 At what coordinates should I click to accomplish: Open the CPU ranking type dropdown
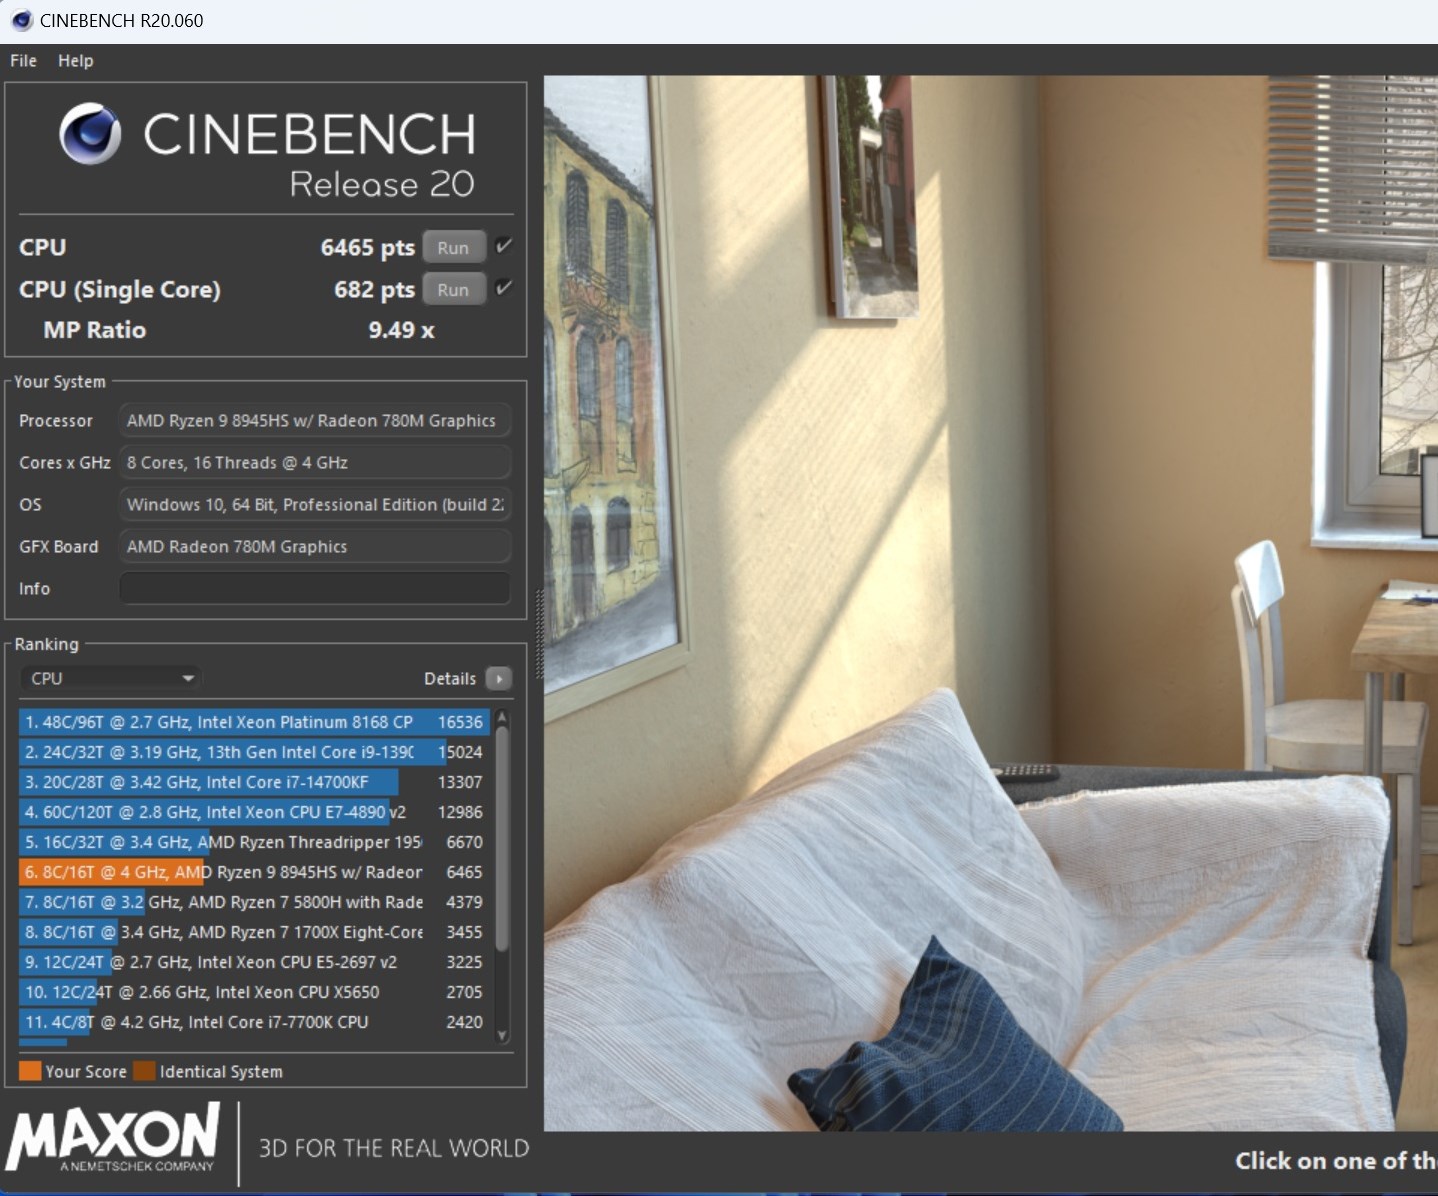(x=110, y=678)
